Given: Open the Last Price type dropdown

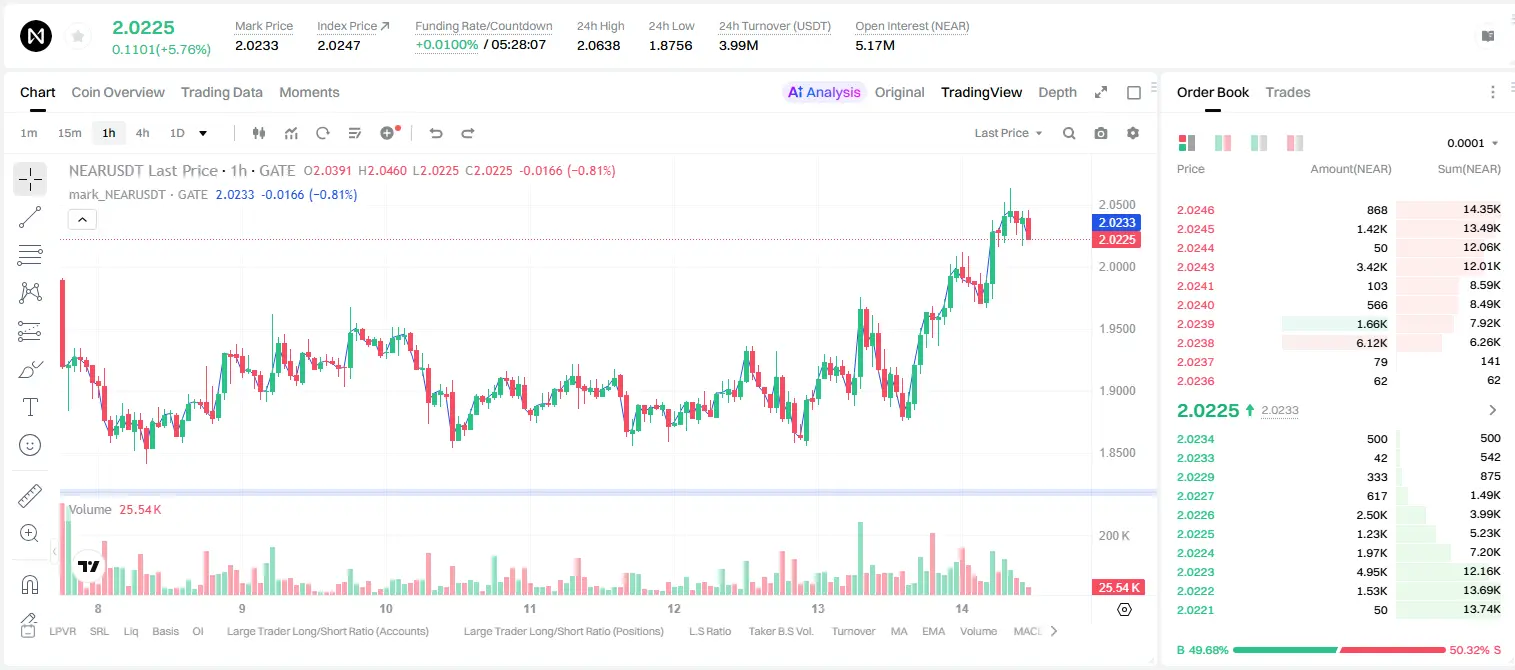Looking at the screenshot, I should point(1008,133).
